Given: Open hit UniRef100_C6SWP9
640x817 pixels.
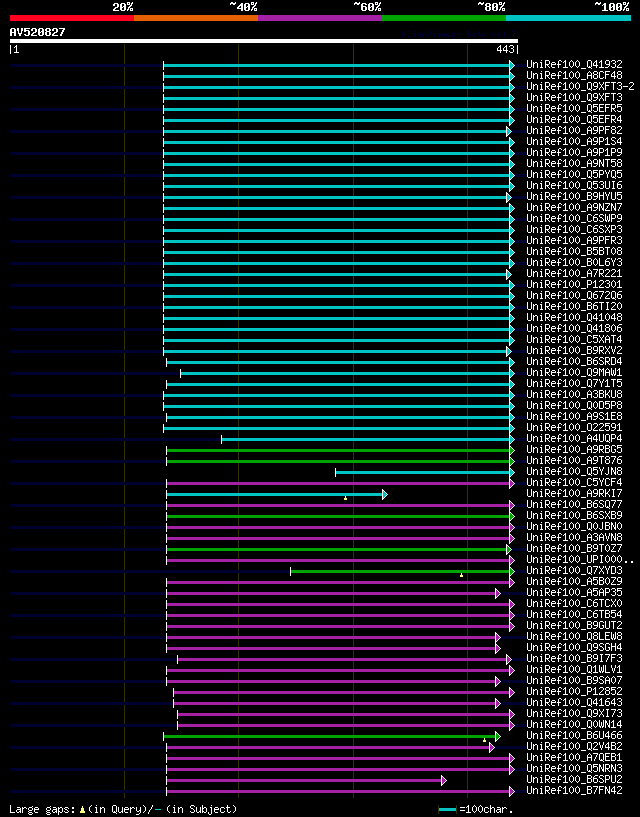Looking at the screenshot, I should click(x=574, y=218).
